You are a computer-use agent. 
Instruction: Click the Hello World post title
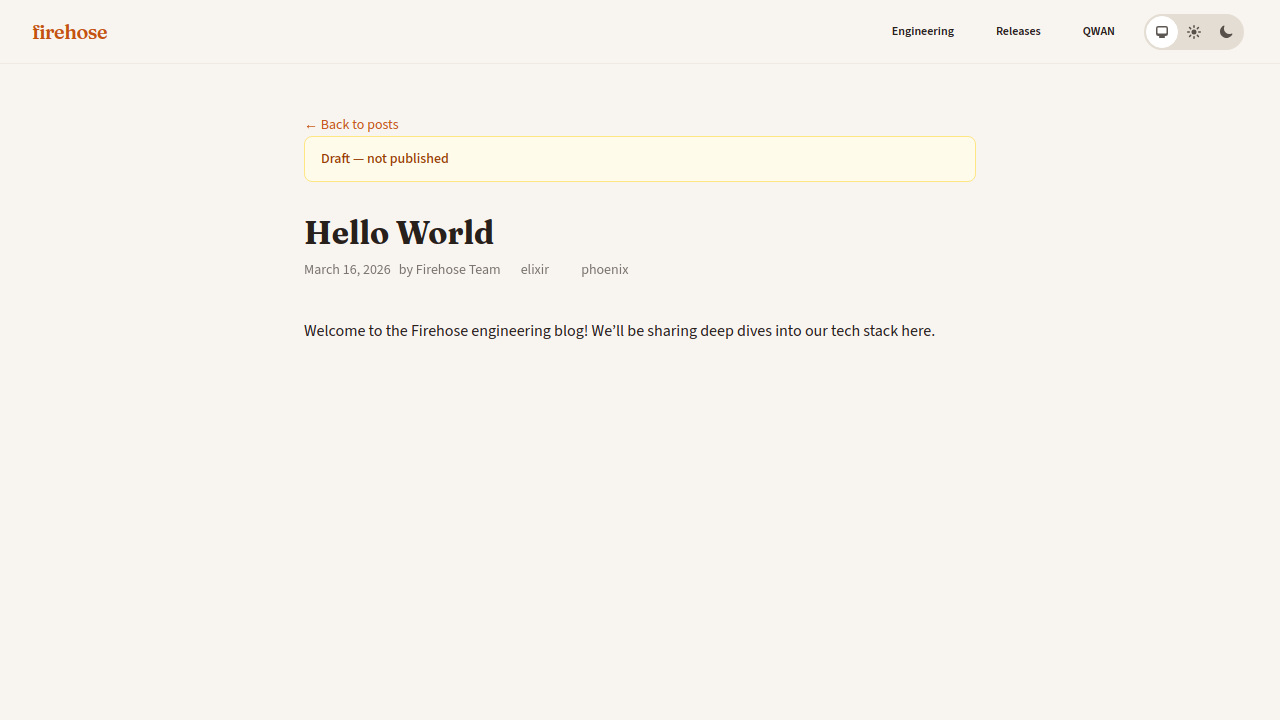coord(398,232)
